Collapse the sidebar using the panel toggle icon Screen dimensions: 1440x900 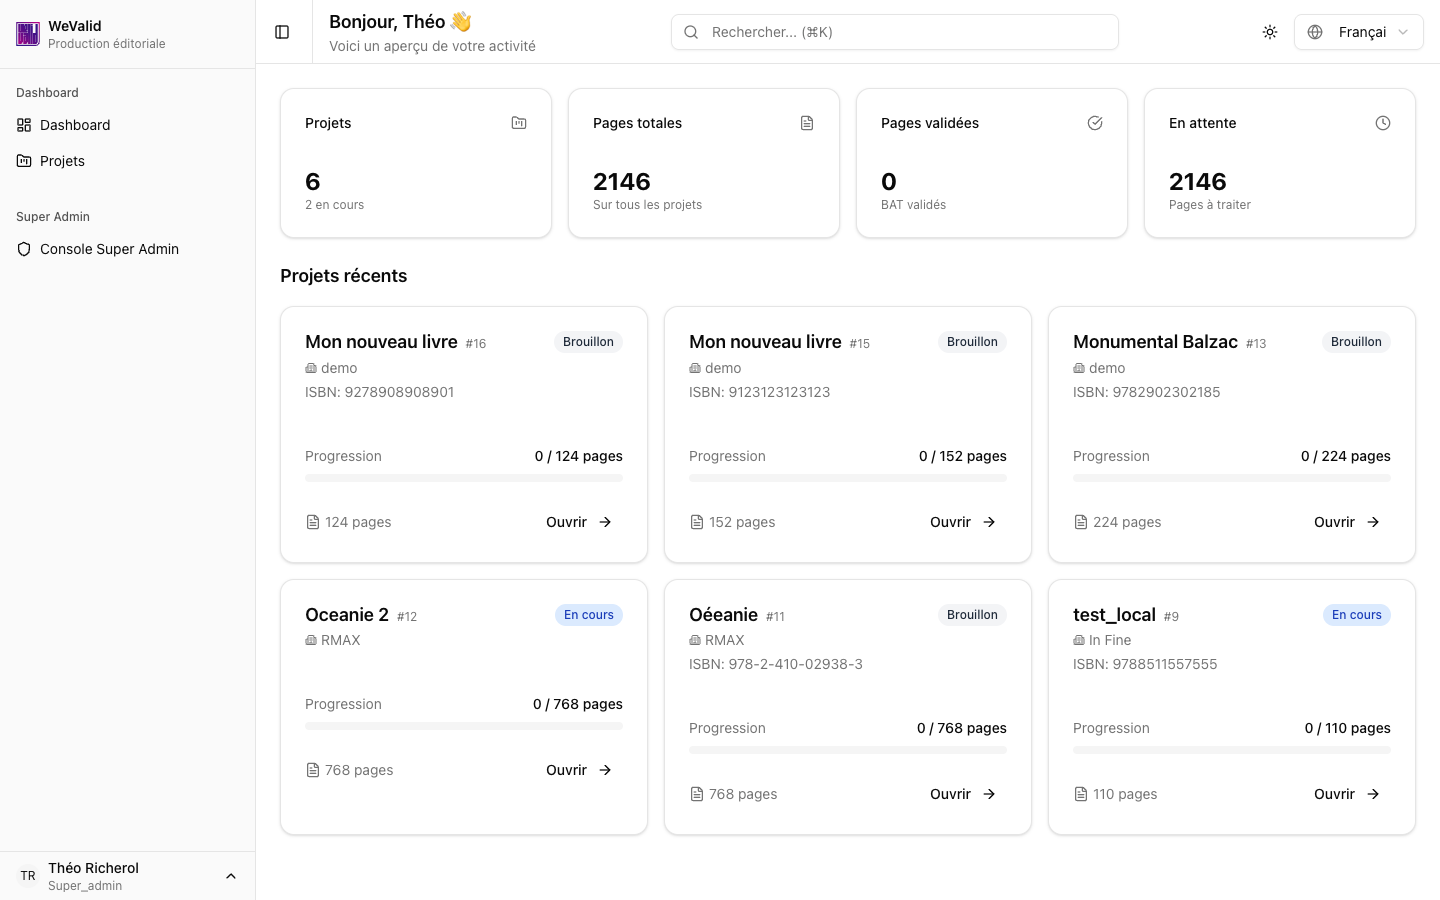(x=282, y=31)
